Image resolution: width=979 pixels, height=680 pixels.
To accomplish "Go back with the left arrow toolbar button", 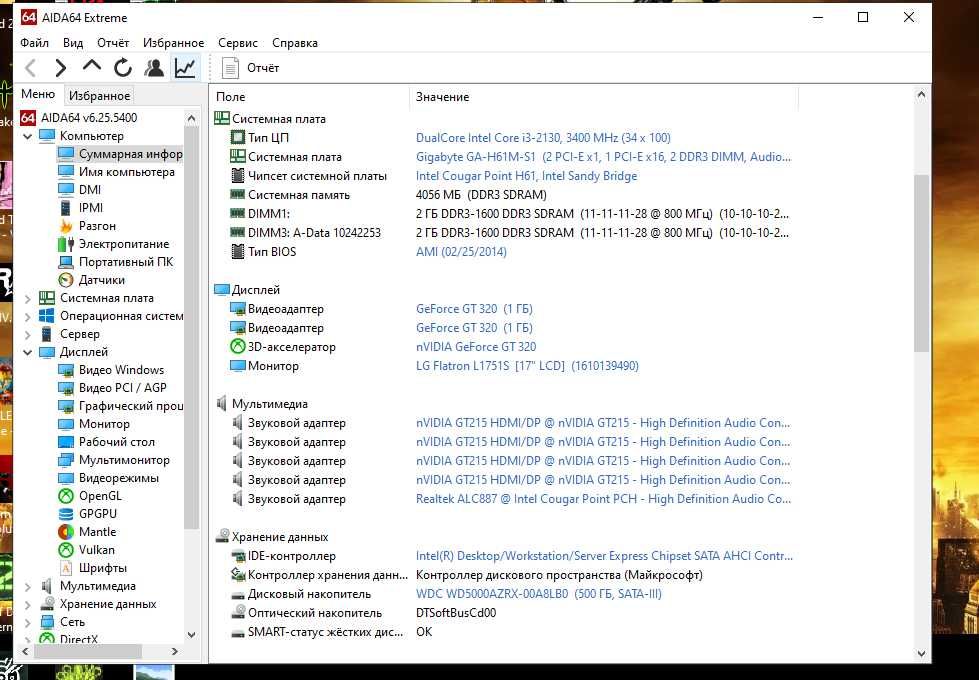I will pyautogui.click(x=31, y=67).
